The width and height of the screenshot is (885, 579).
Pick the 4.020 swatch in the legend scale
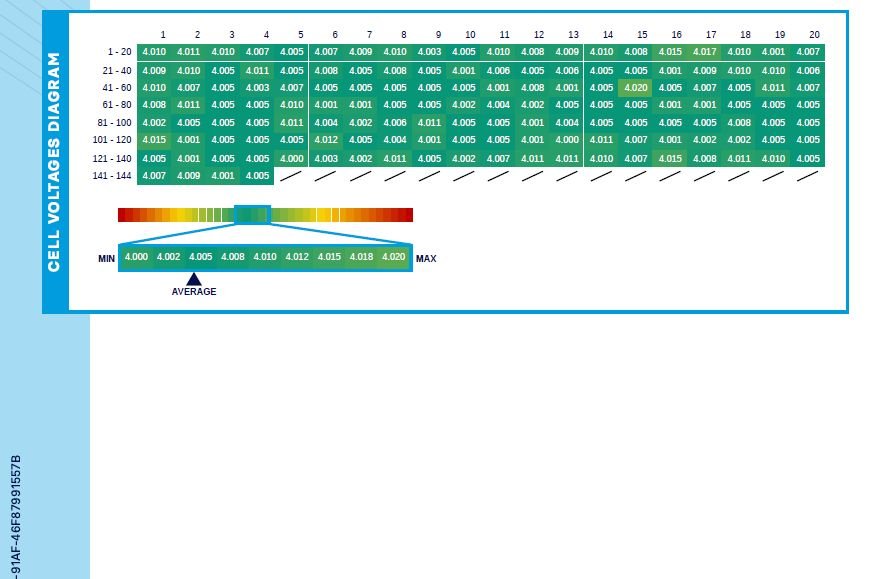click(394, 257)
